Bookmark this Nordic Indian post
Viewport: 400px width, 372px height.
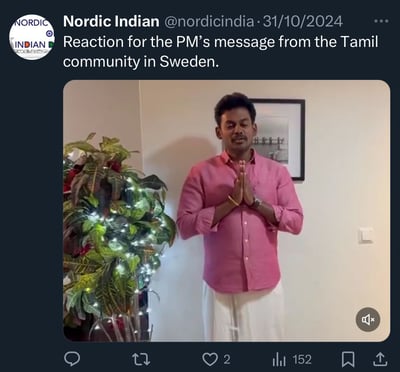pyautogui.click(x=348, y=359)
